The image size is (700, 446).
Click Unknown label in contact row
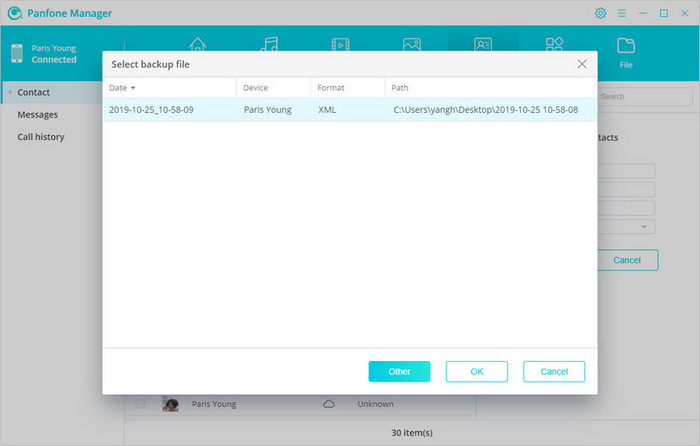pos(375,404)
